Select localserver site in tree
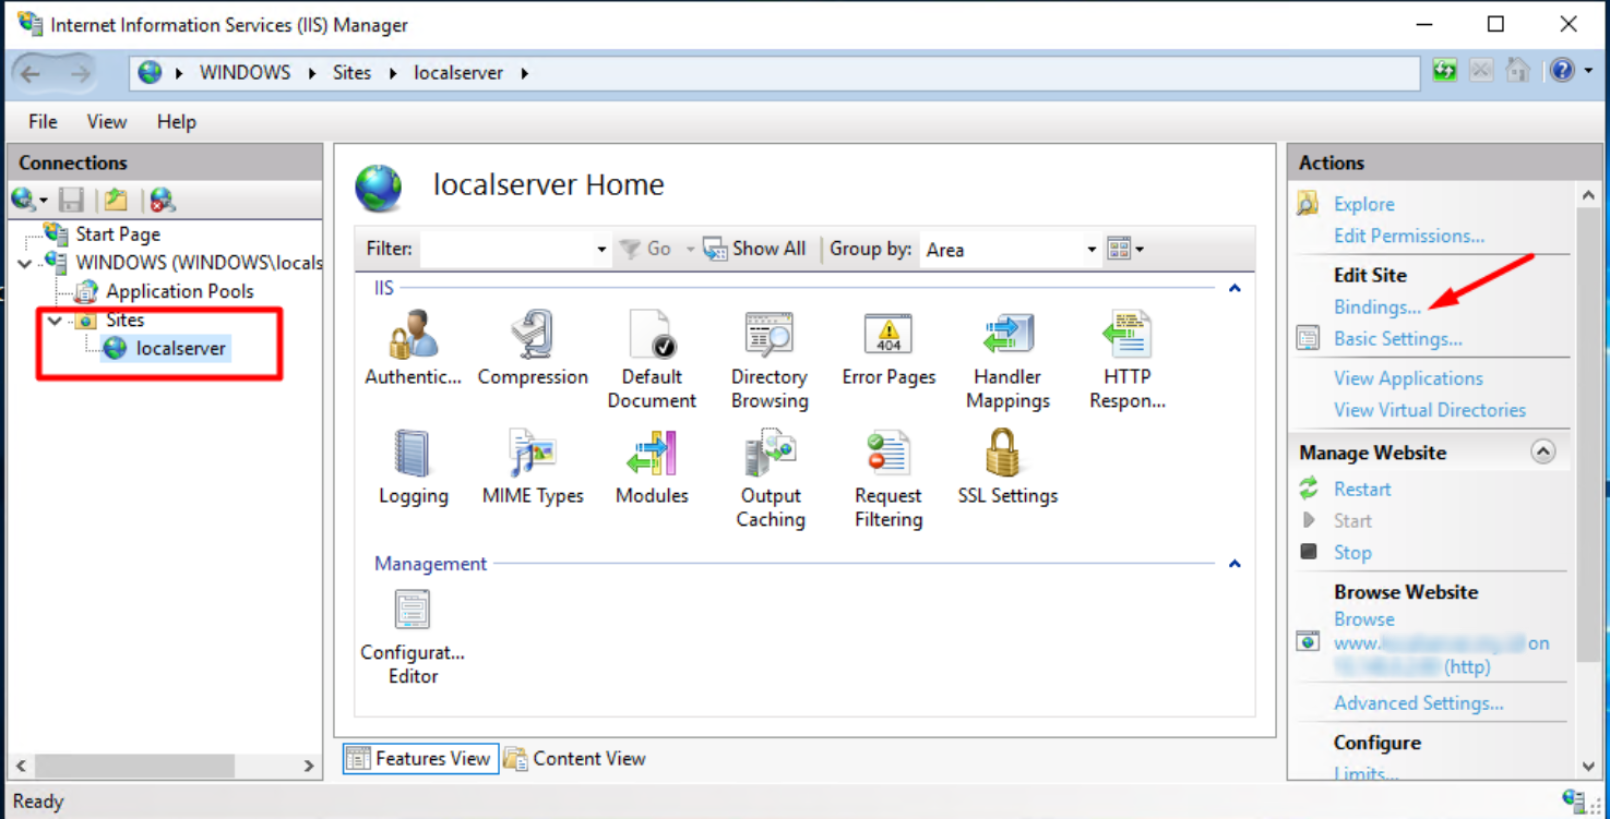This screenshot has height=819, width=1610. pos(181,349)
